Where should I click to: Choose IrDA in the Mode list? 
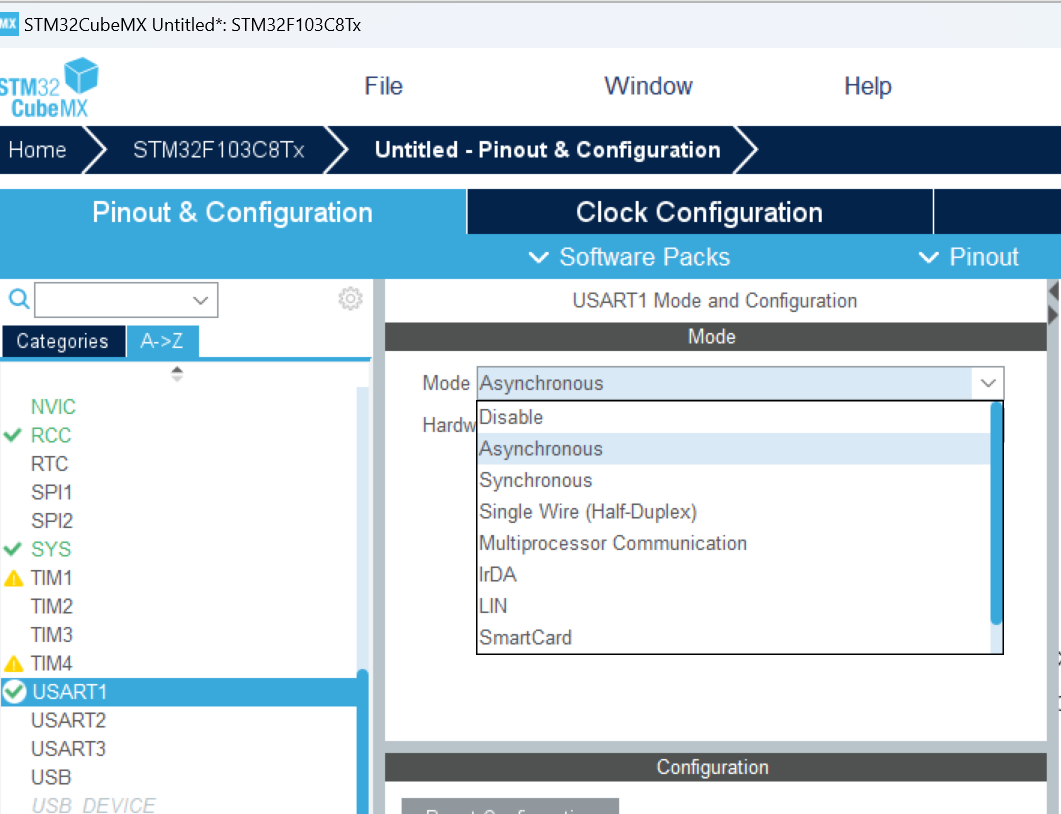[x=733, y=574]
